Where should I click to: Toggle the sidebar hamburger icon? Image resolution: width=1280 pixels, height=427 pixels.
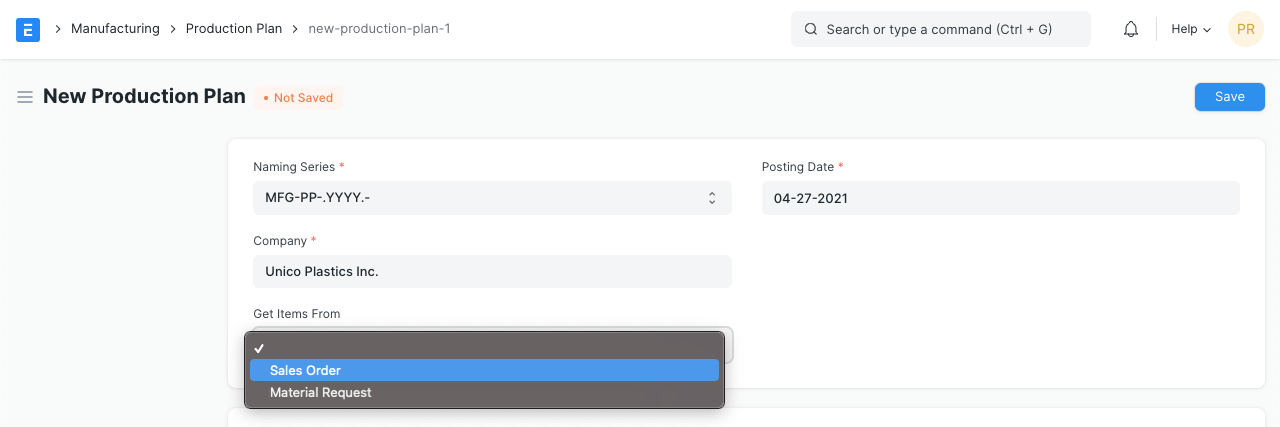coord(25,97)
